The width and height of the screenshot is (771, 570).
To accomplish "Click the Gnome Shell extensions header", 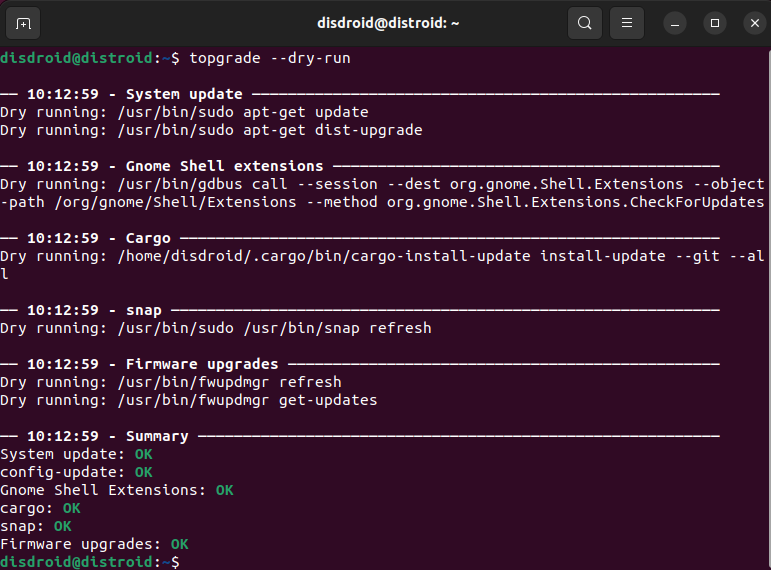I will point(360,166).
